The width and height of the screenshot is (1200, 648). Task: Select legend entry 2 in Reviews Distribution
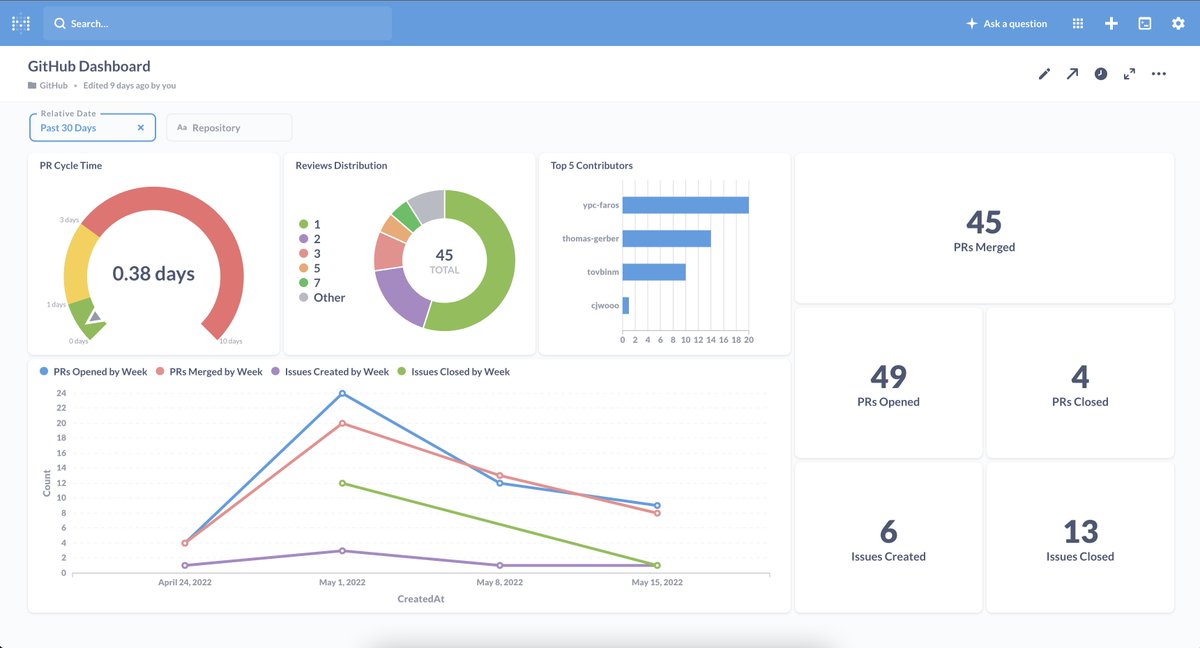310,239
